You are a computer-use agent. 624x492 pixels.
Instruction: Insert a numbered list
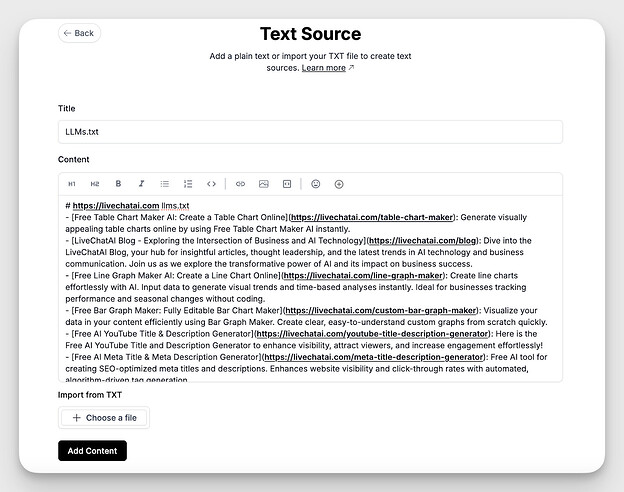tap(188, 184)
